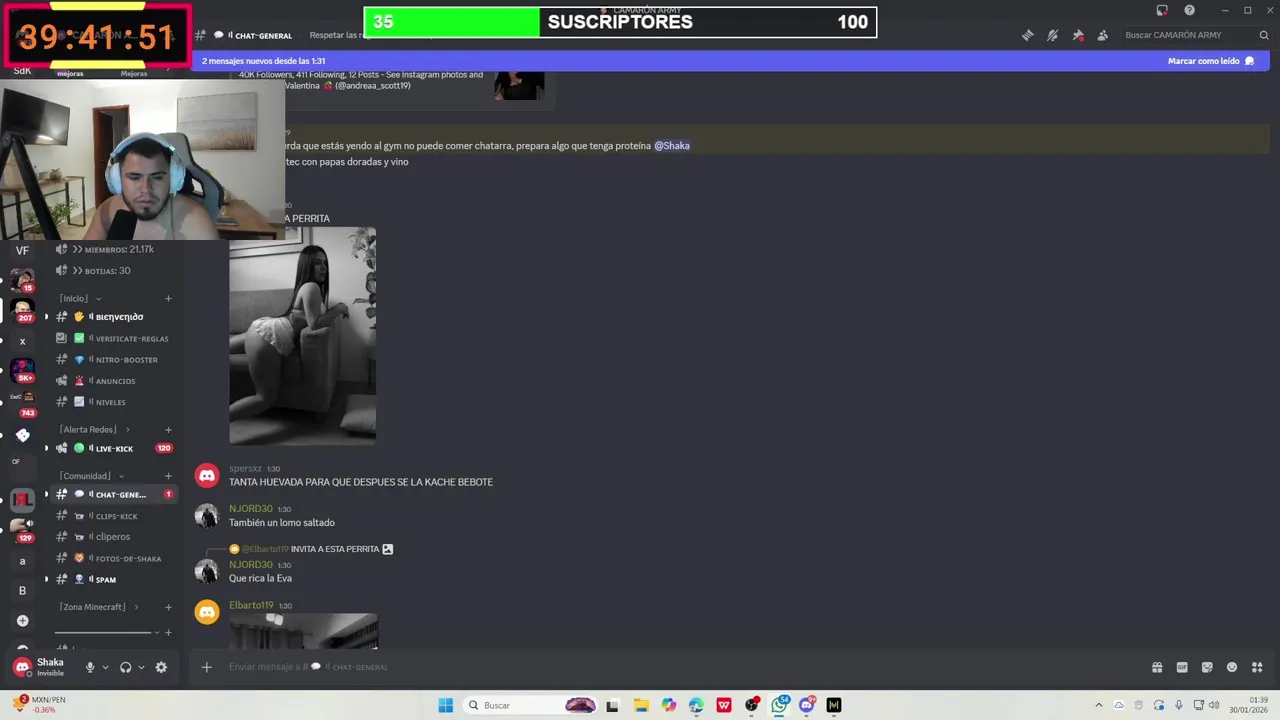1280x720 pixels.
Task: Click the plus attach-file button
Action: [x=206, y=667]
